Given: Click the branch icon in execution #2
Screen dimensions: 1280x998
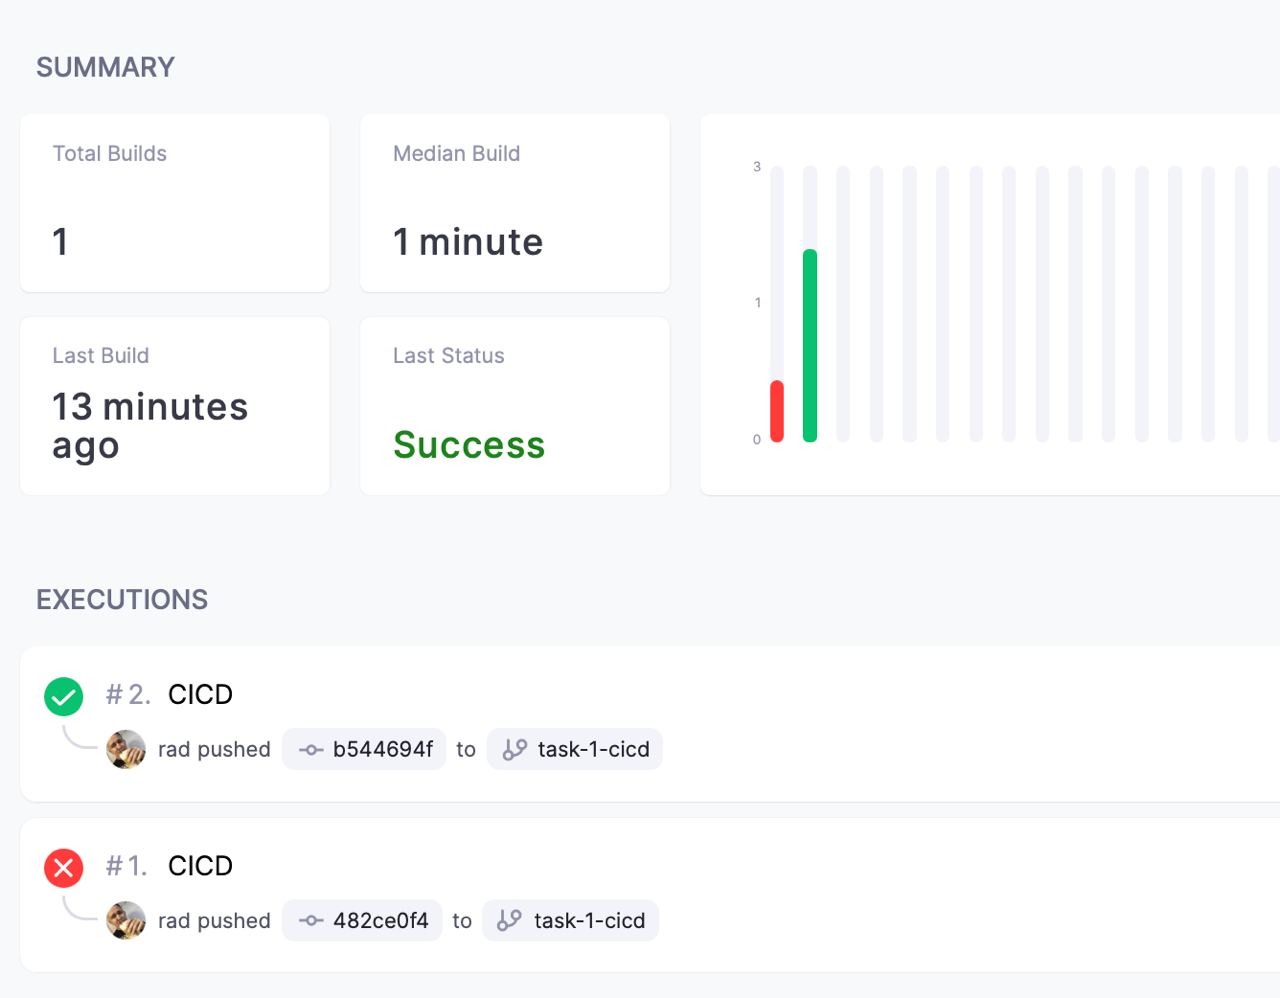Looking at the screenshot, I should pos(514,750).
